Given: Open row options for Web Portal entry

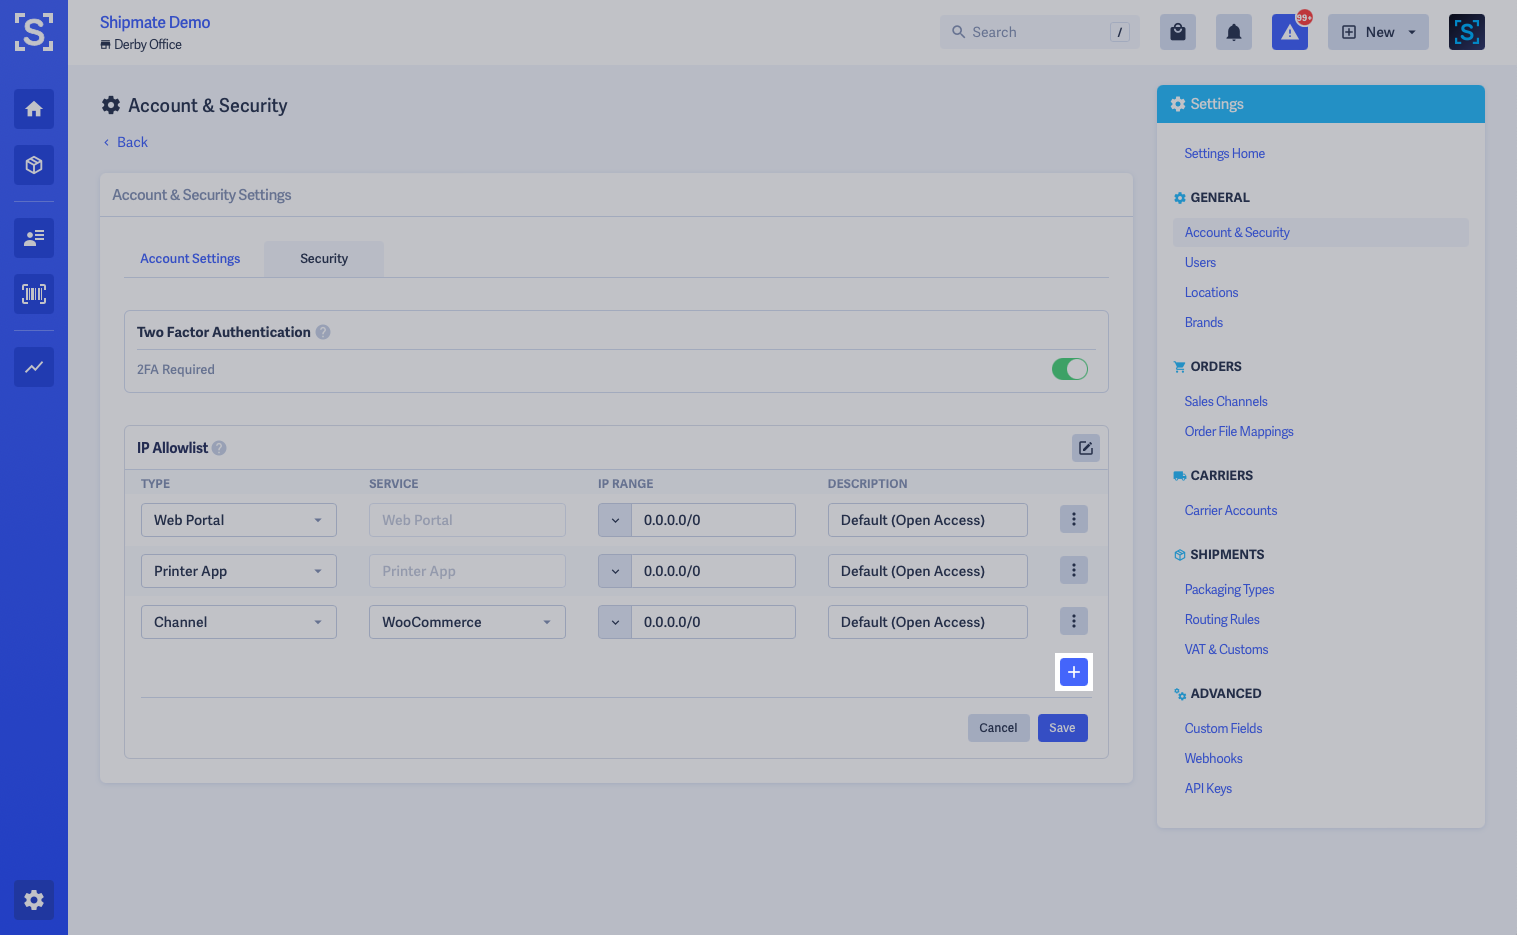Looking at the screenshot, I should (x=1074, y=519).
